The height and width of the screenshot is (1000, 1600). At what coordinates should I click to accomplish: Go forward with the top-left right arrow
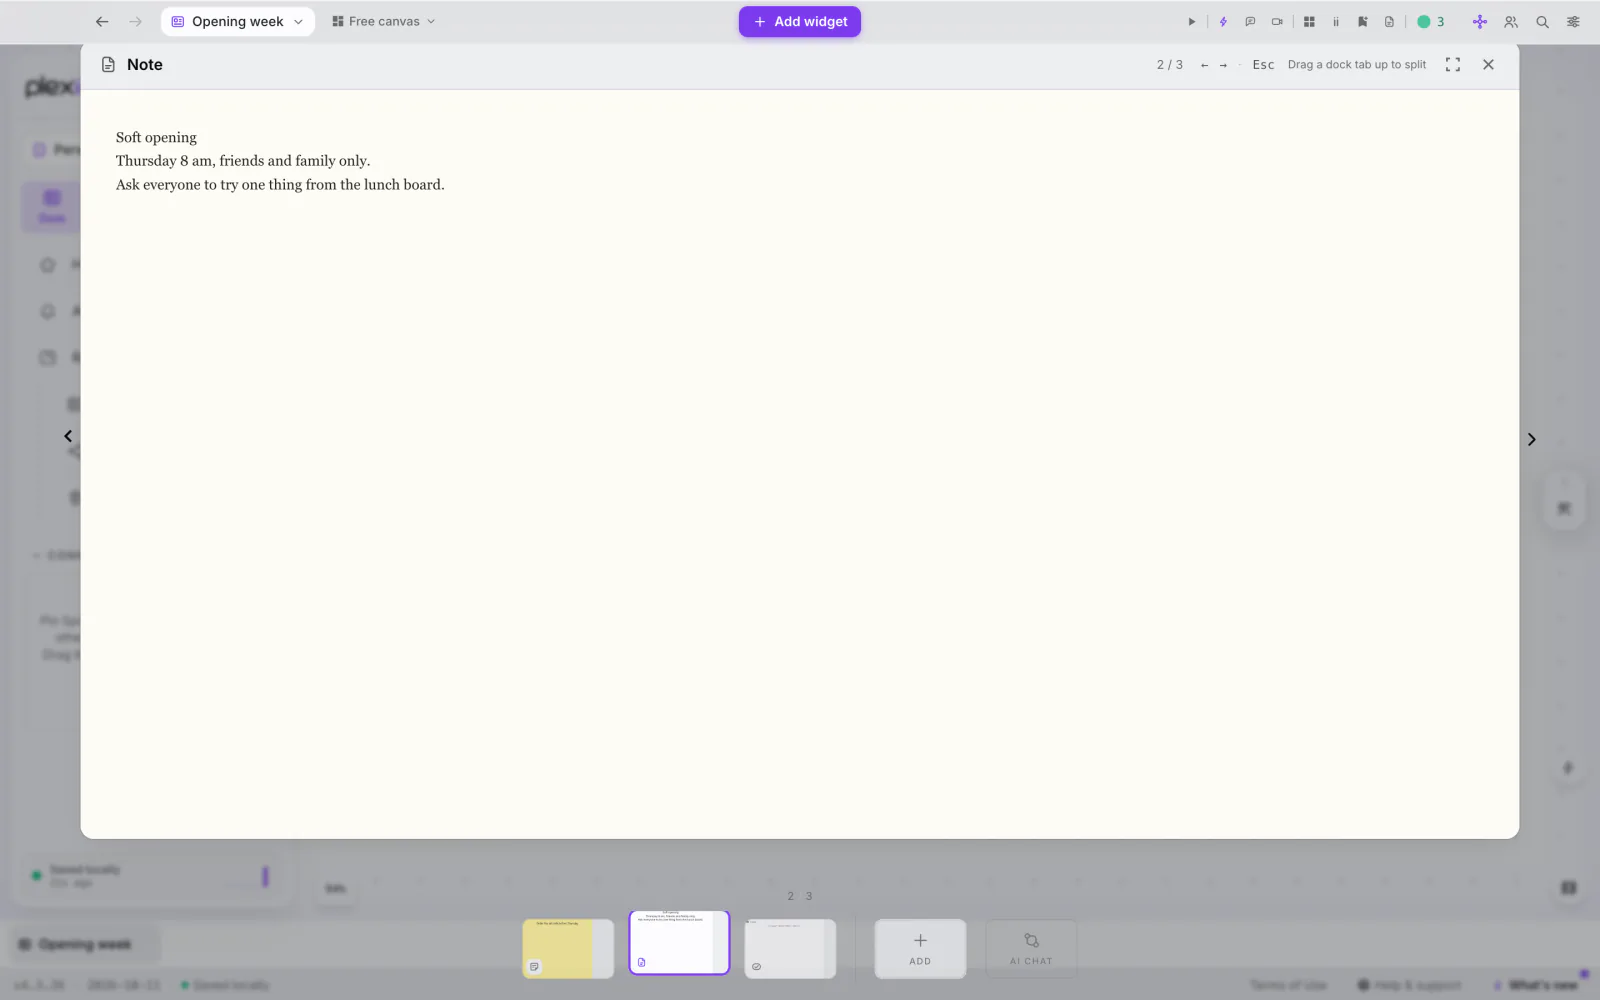(x=135, y=22)
